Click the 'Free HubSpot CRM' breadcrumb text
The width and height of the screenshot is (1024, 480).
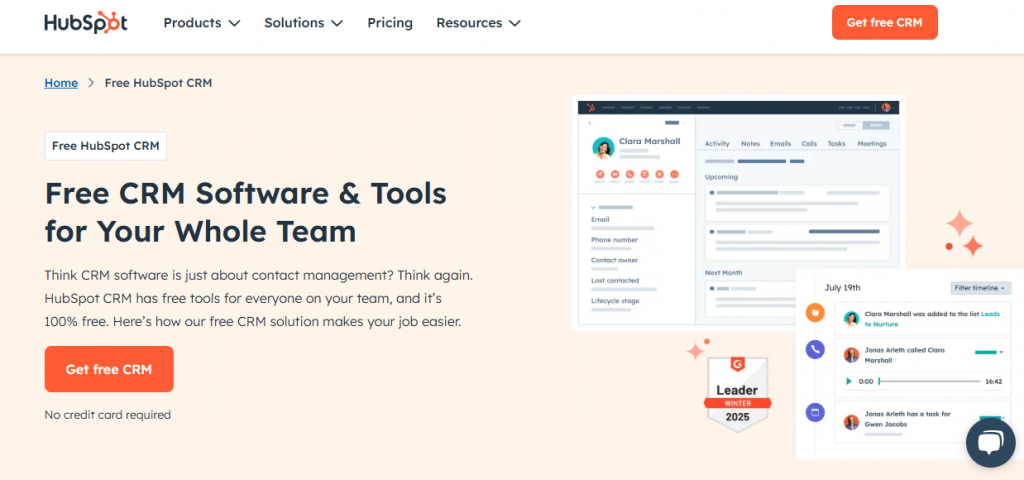pyautogui.click(x=158, y=83)
